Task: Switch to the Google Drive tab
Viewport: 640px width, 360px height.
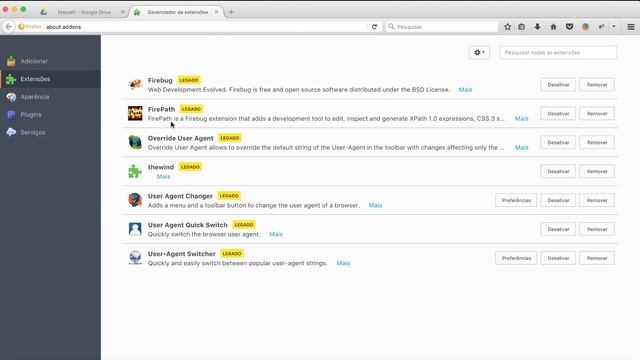Action: (x=84, y=12)
